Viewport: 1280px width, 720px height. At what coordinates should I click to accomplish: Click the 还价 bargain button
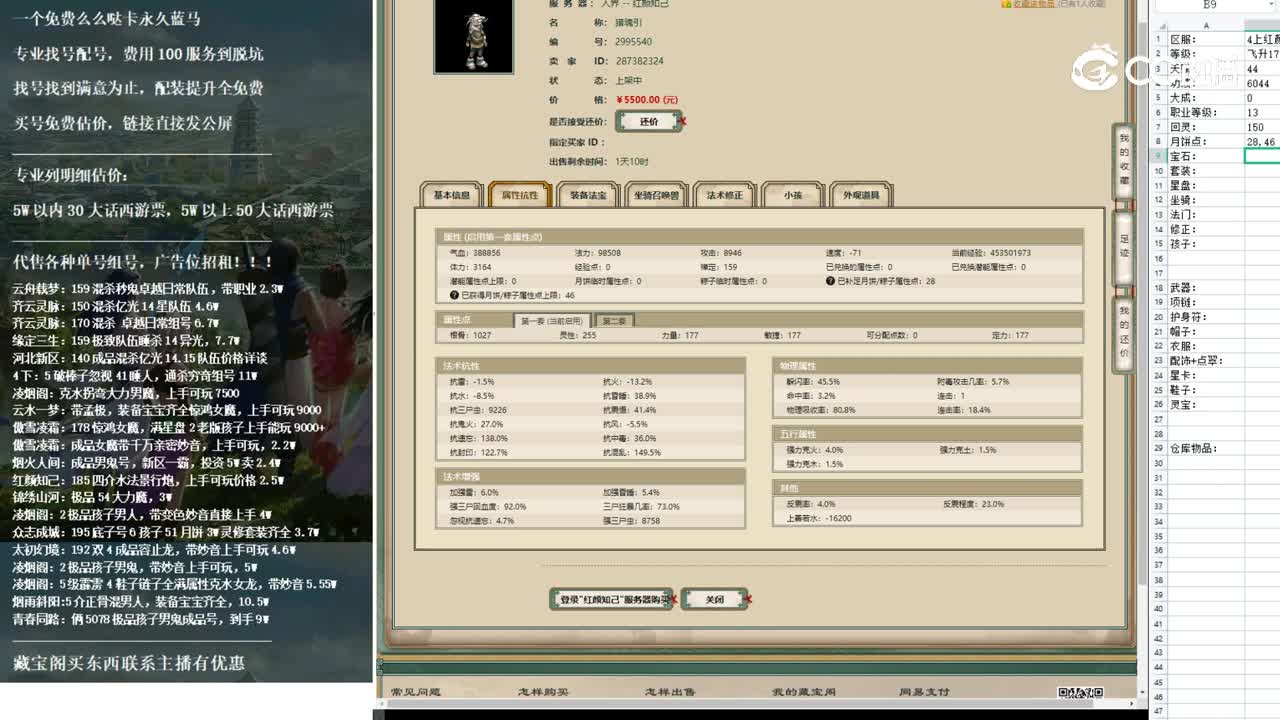click(x=649, y=121)
